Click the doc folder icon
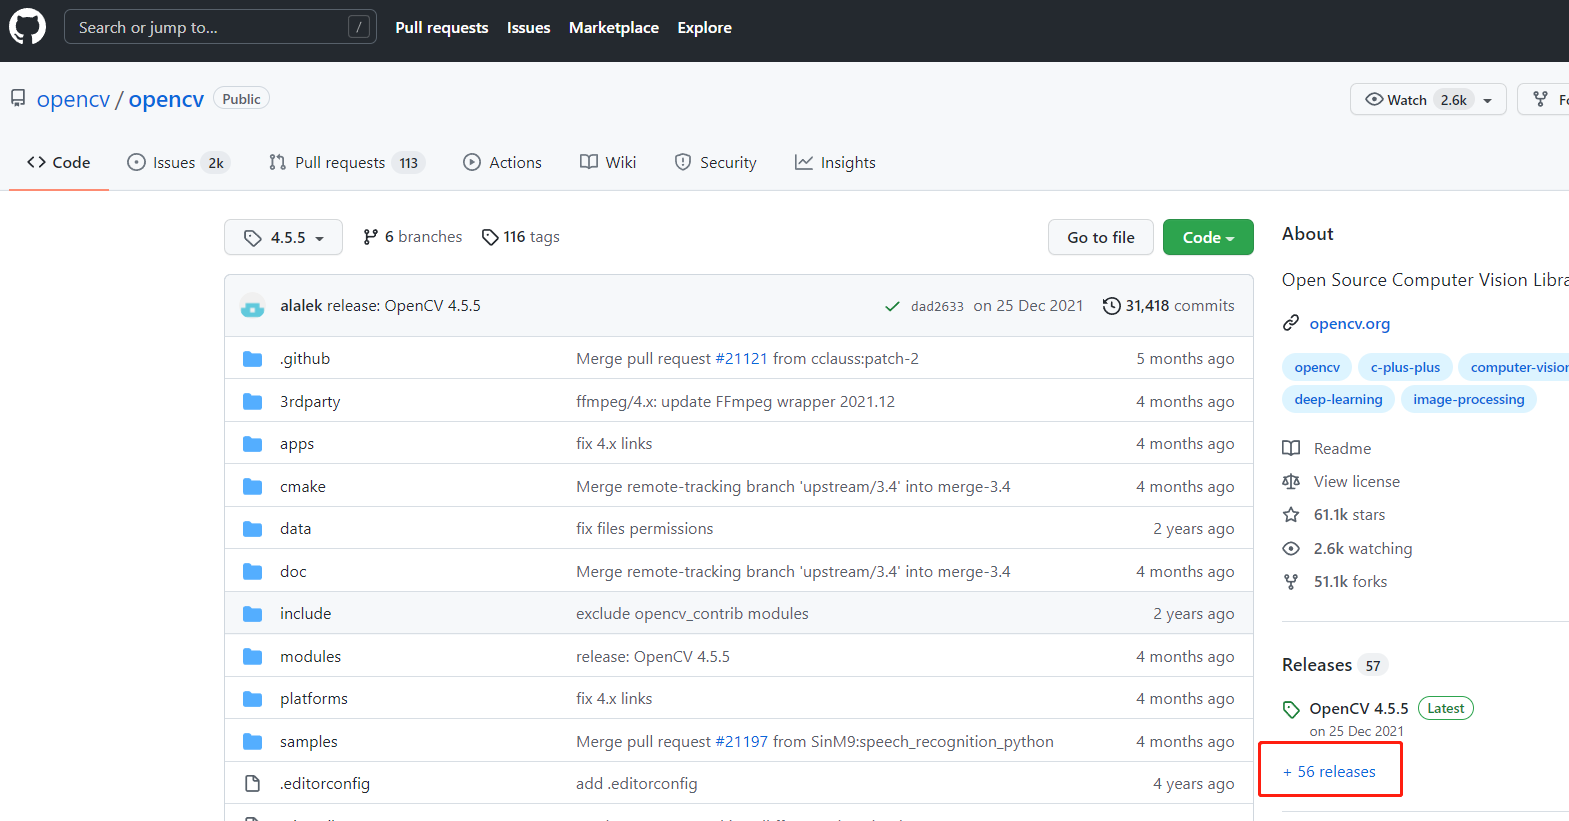This screenshot has height=821, width=1569. click(x=253, y=572)
